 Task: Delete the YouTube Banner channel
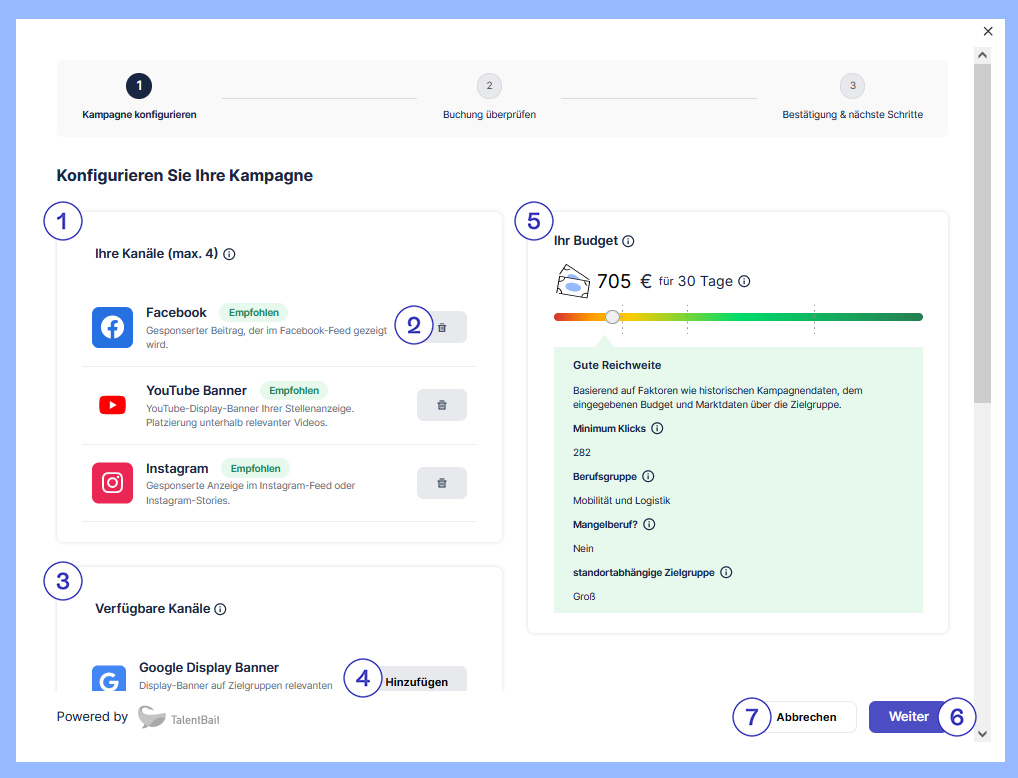(442, 405)
